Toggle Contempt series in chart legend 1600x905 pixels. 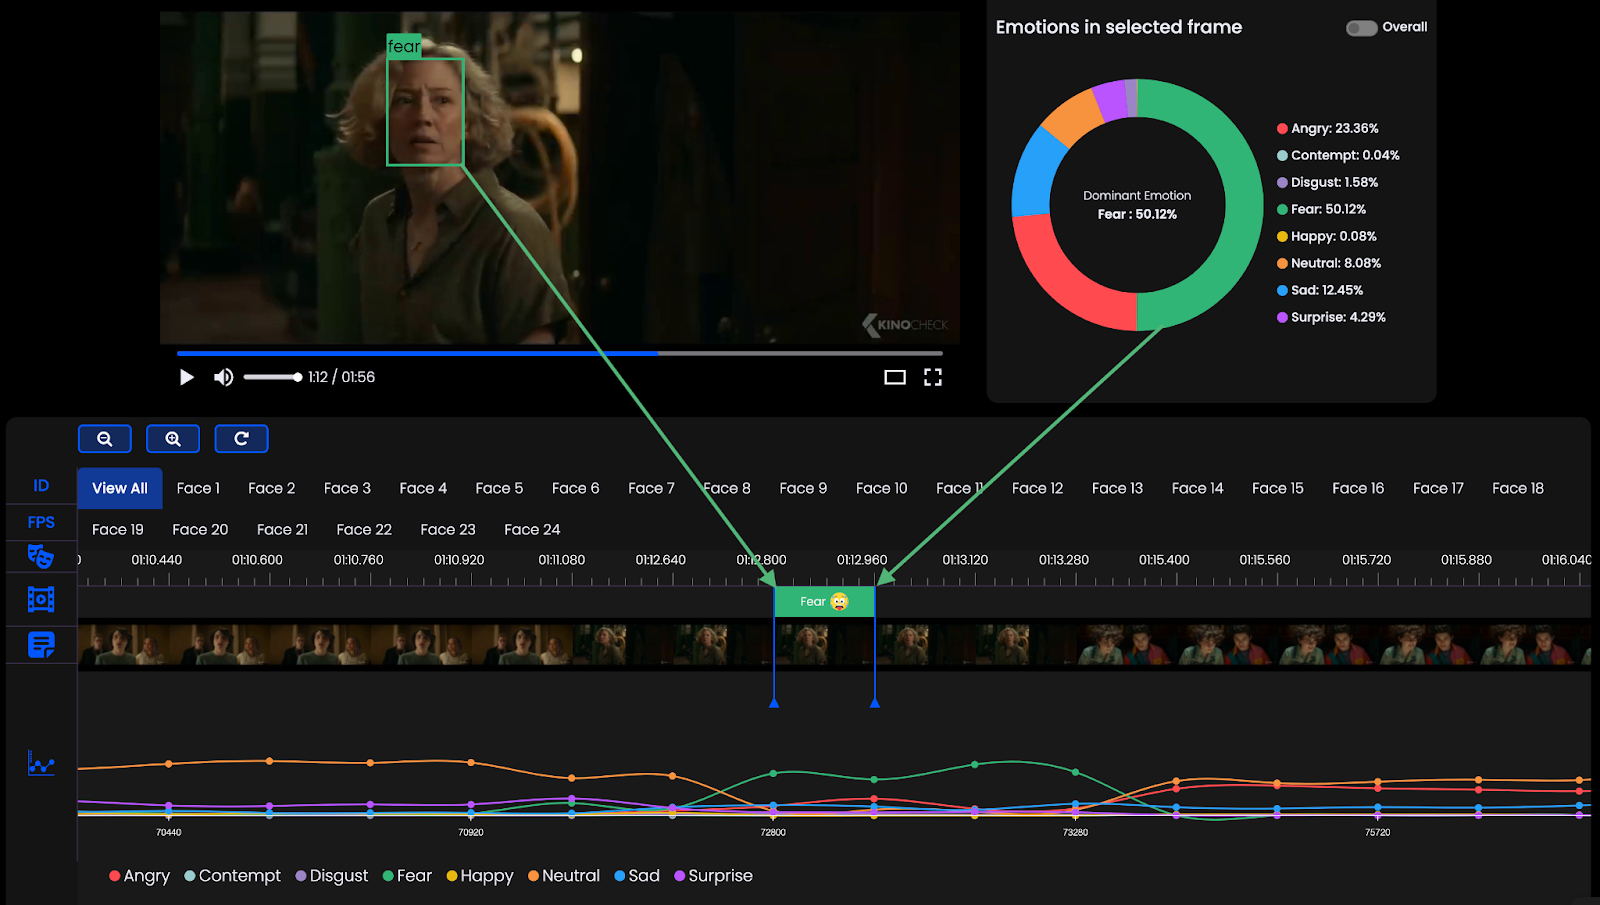pos(233,875)
